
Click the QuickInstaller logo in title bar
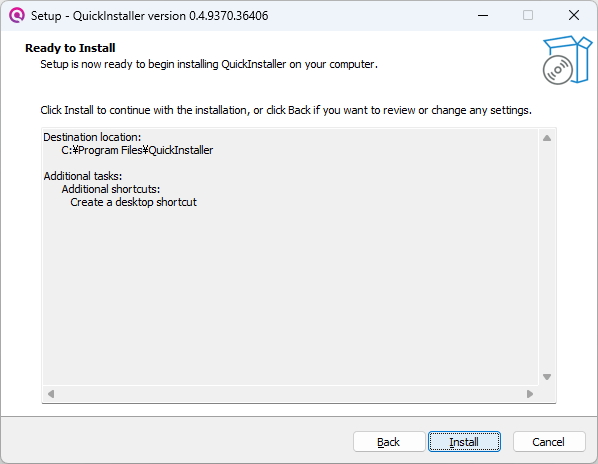click(17, 15)
